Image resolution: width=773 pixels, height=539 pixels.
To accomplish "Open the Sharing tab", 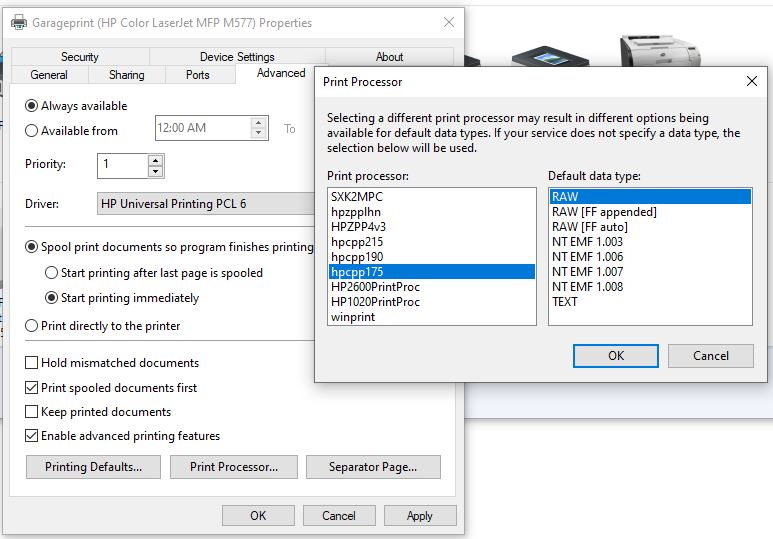I will (x=127, y=75).
